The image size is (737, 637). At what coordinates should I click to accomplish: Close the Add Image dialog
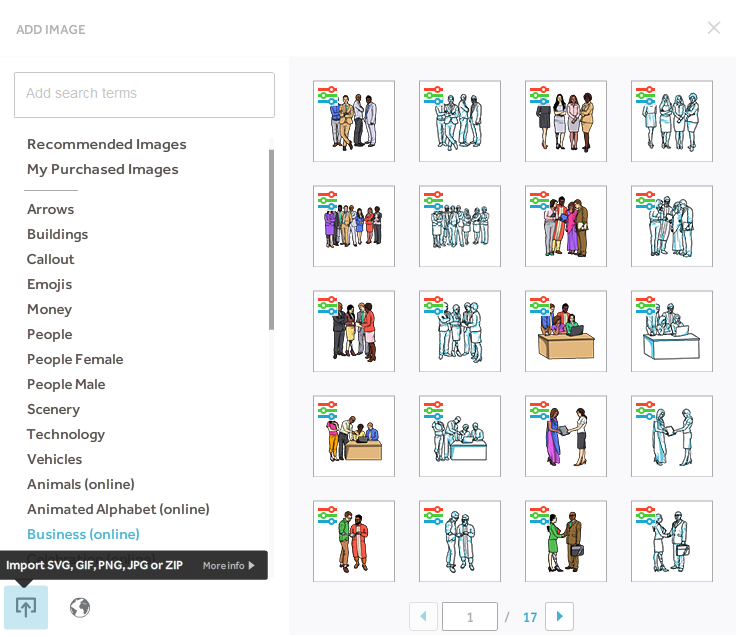point(713,28)
